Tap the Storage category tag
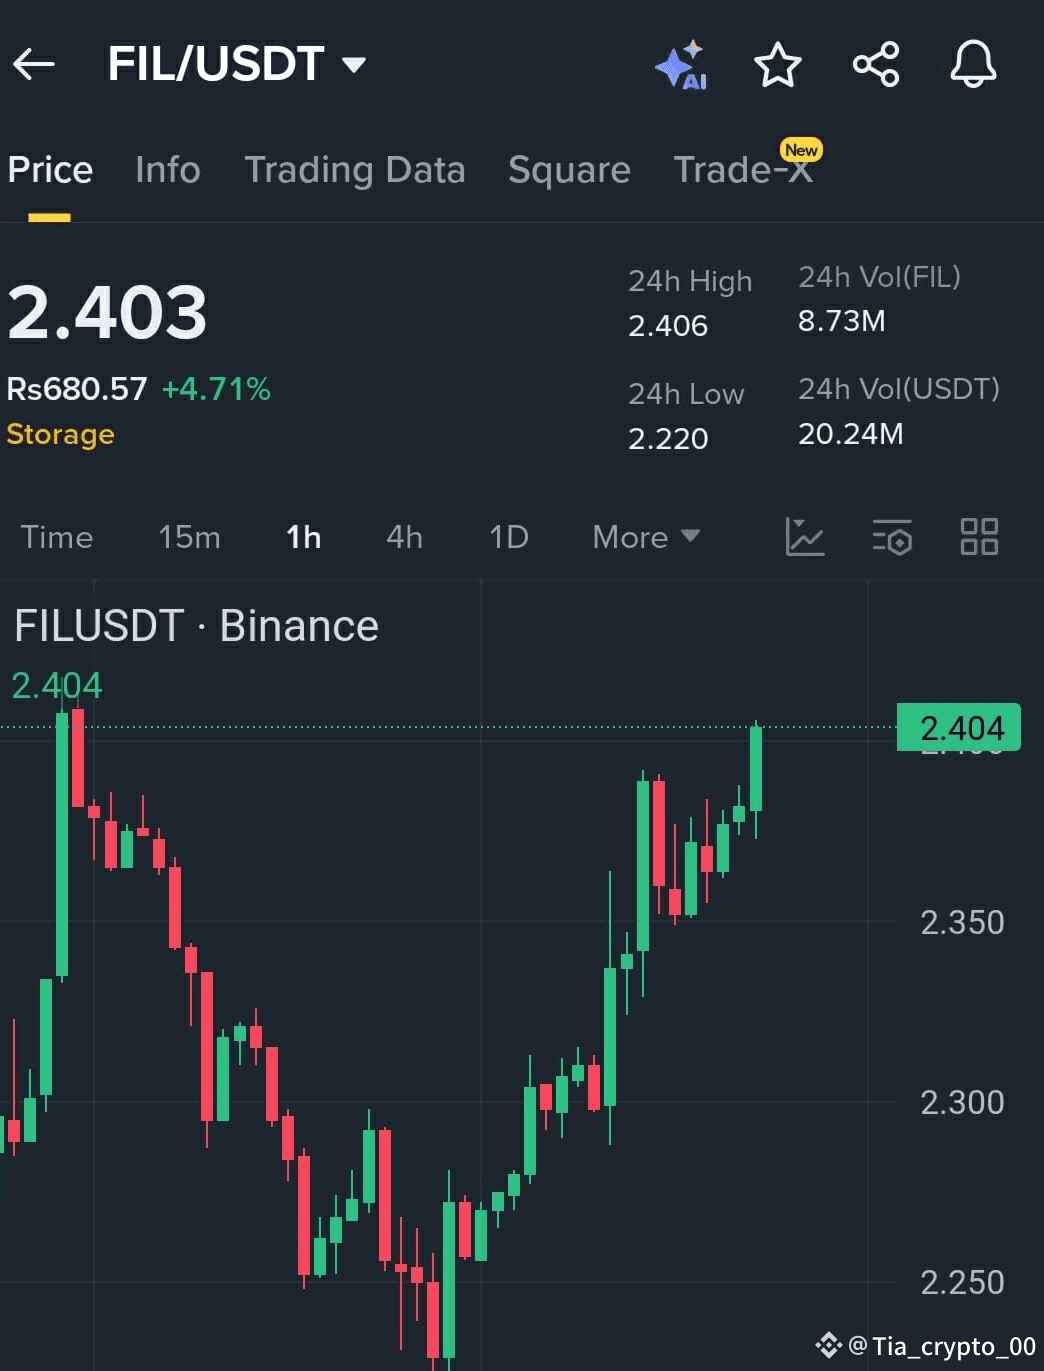 [60, 434]
